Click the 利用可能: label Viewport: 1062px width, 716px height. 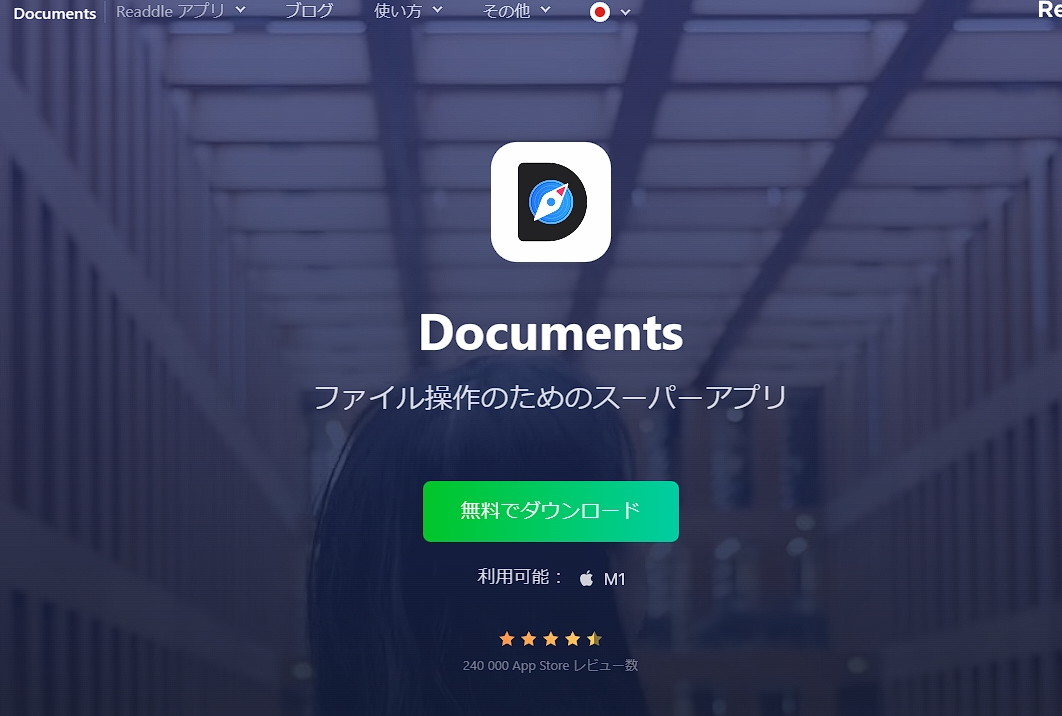pyautogui.click(x=519, y=577)
